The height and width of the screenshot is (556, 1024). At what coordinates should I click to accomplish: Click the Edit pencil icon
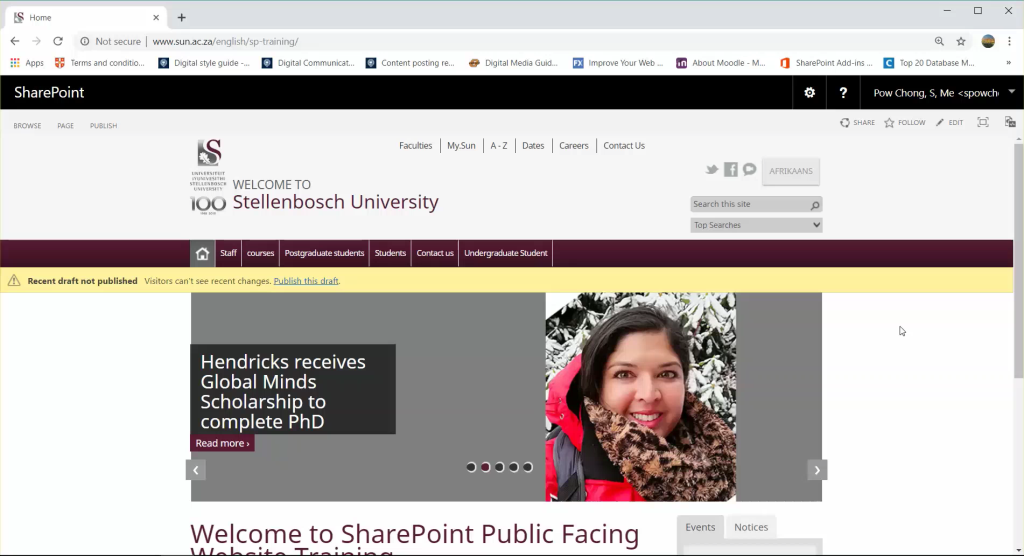[x=940, y=123]
